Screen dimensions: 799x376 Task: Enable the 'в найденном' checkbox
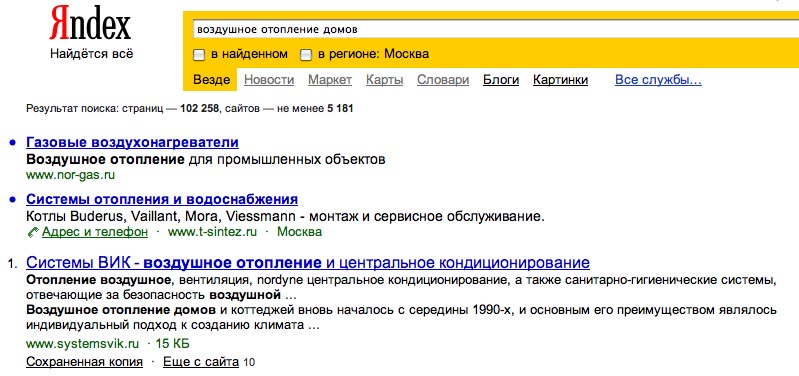[x=199, y=55]
